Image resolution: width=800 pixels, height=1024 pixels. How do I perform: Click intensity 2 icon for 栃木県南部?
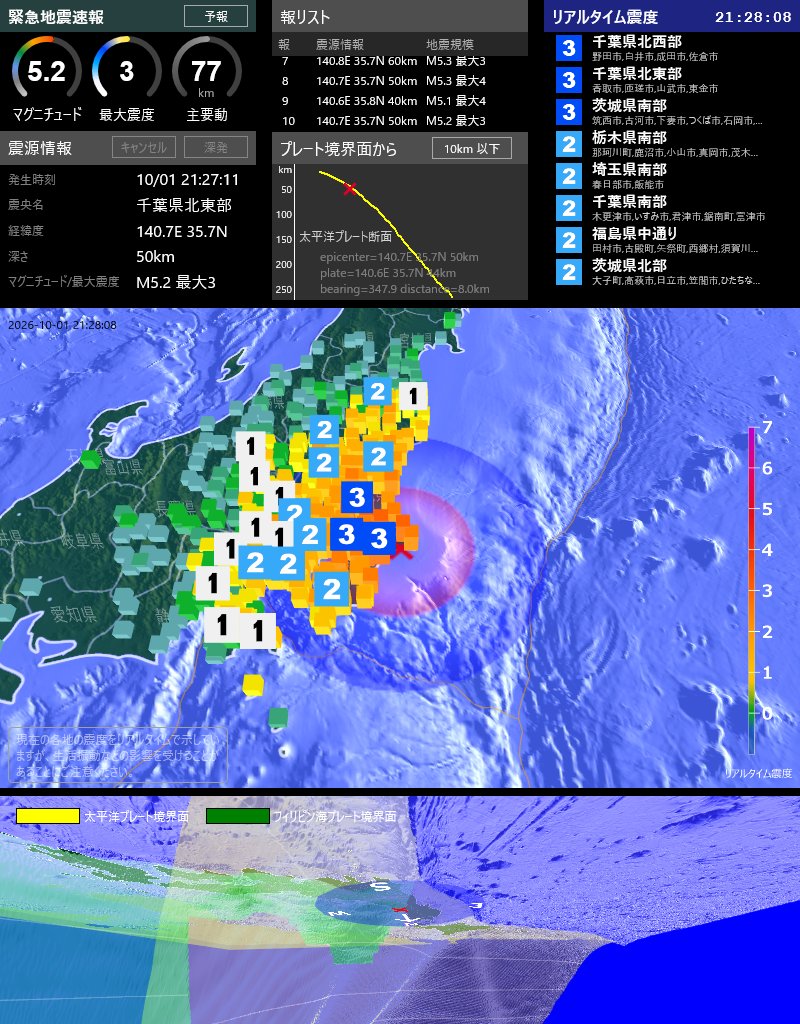coord(569,144)
